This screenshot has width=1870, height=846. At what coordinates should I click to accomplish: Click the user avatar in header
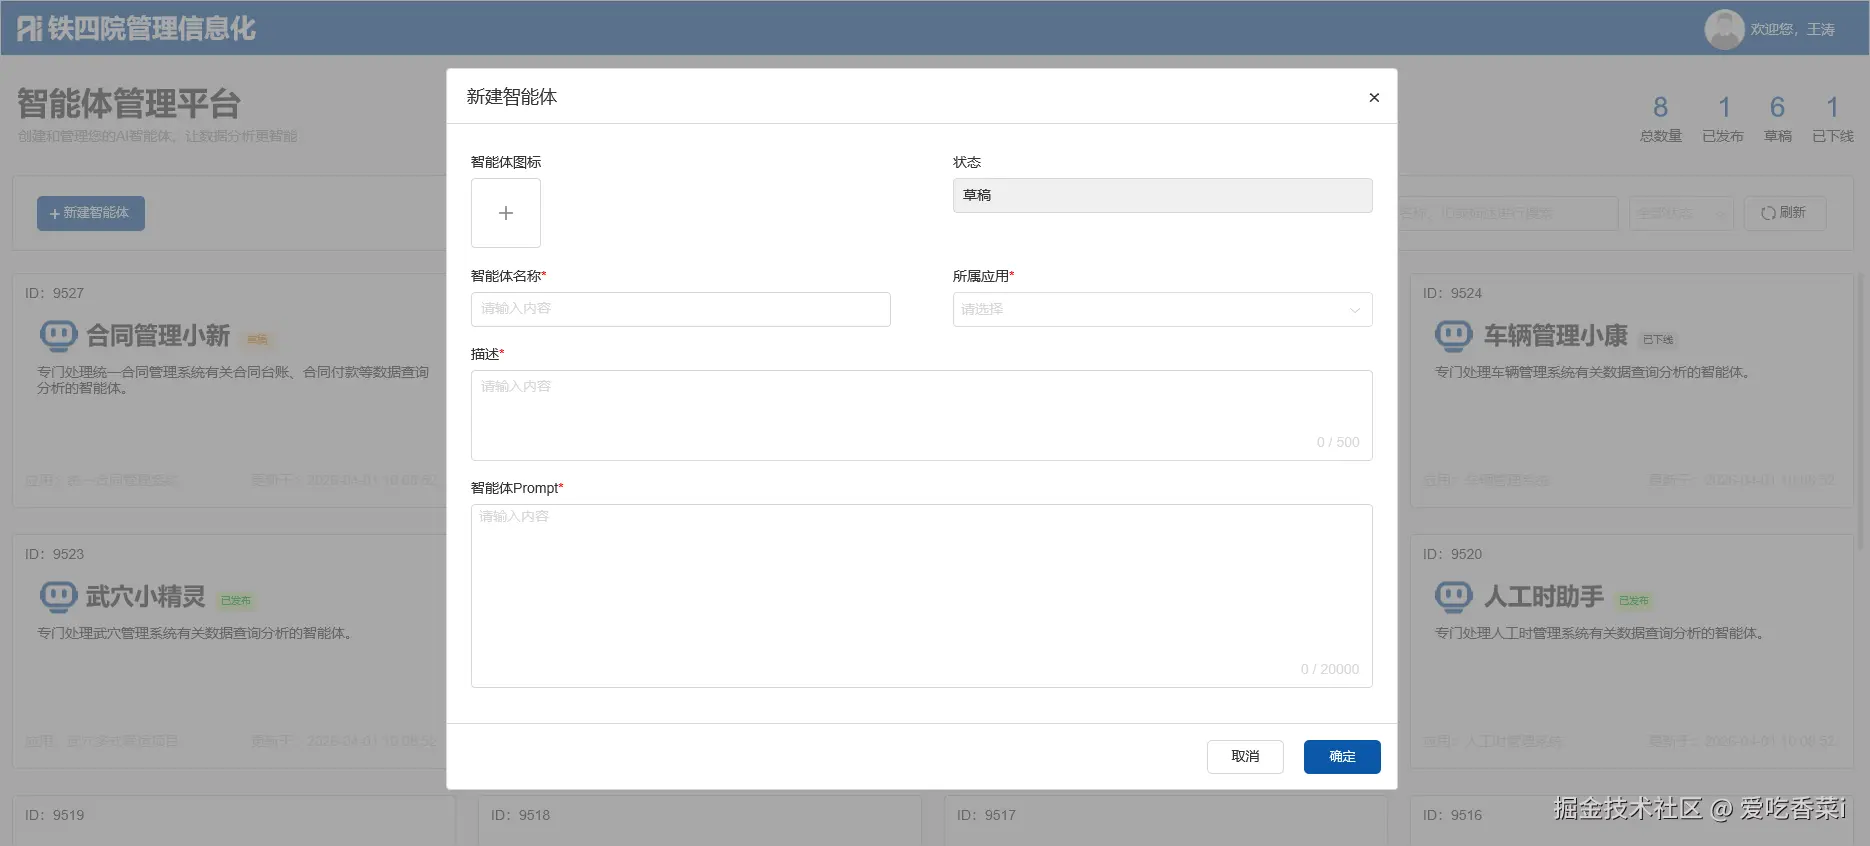click(1724, 29)
